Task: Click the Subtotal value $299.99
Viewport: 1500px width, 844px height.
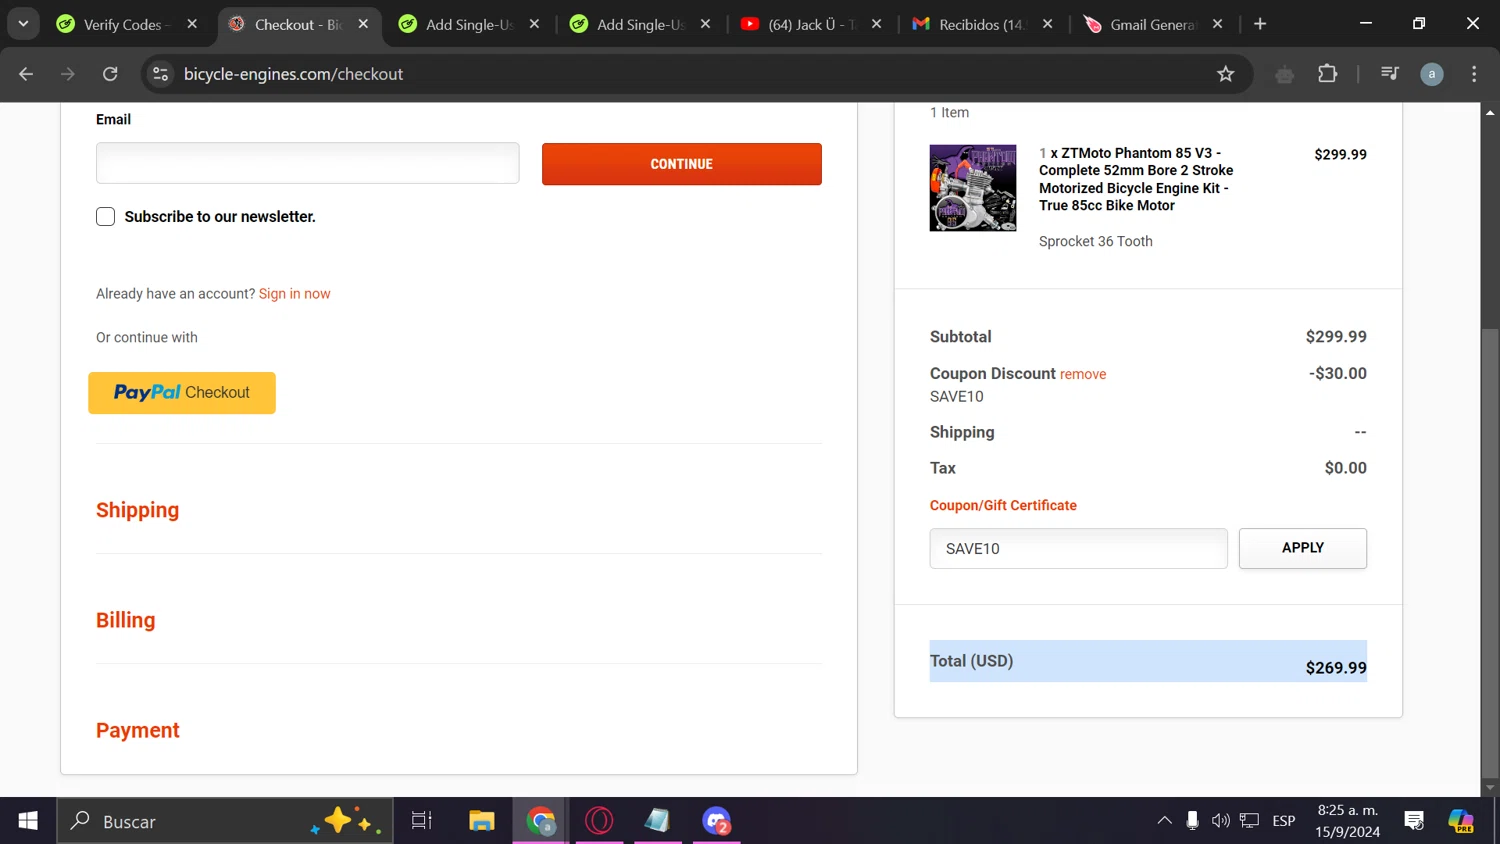Action: [1336, 337]
